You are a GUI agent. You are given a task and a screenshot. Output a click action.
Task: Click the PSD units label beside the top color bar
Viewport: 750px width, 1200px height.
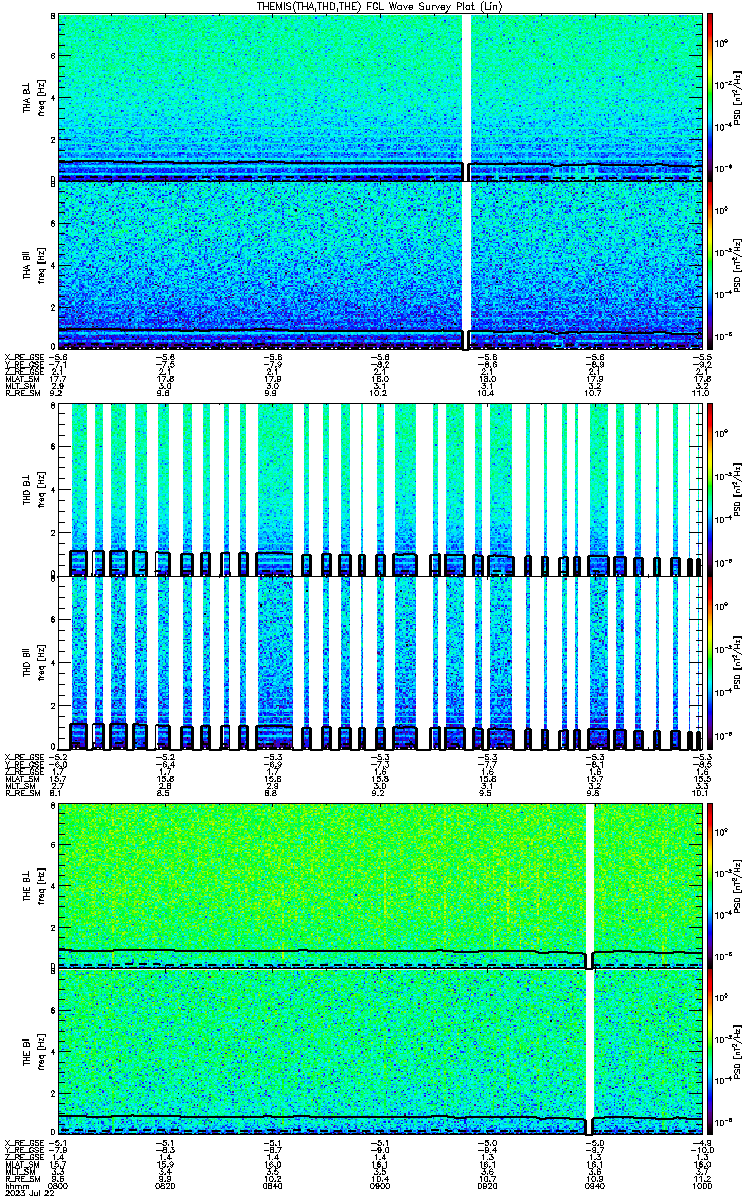tap(735, 97)
